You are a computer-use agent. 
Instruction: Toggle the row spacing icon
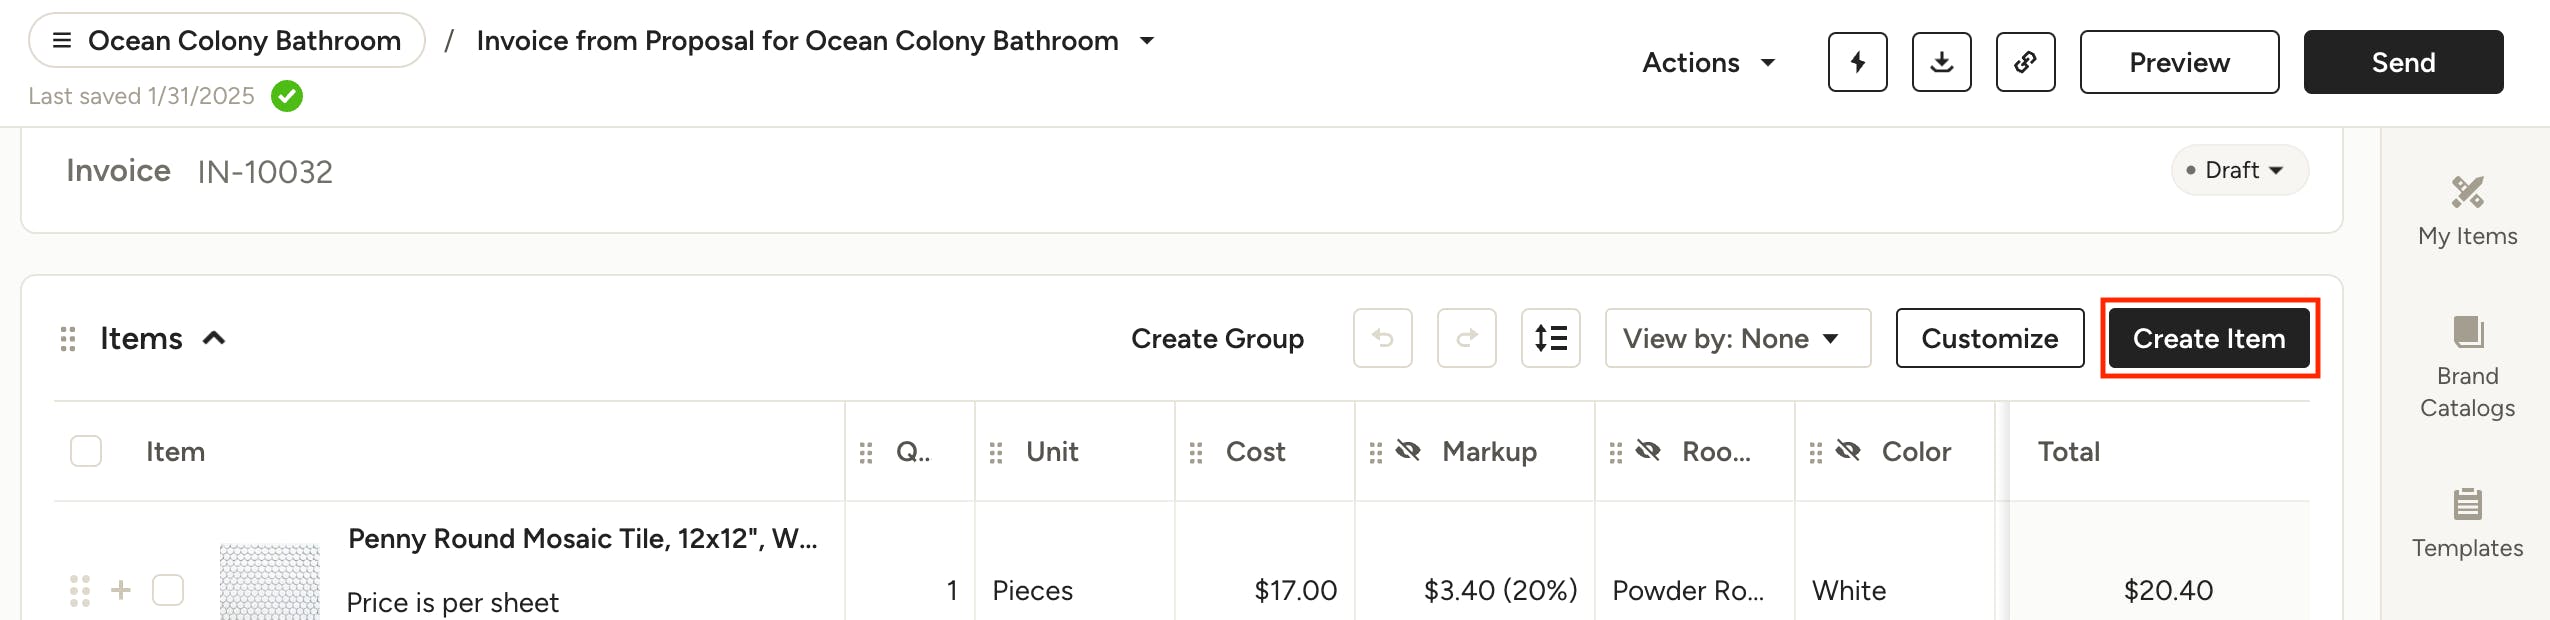(1551, 338)
